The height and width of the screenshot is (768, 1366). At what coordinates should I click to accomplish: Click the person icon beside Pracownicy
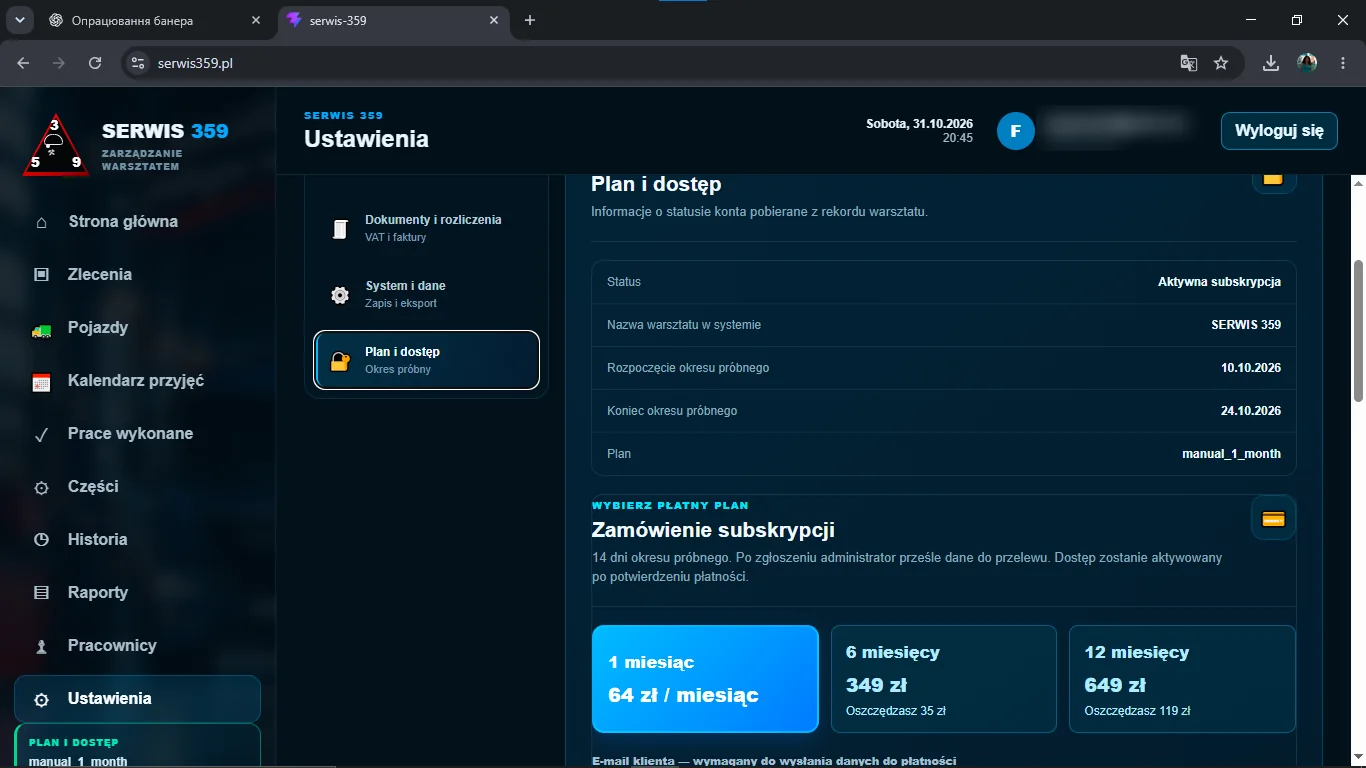click(x=41, y=646)
